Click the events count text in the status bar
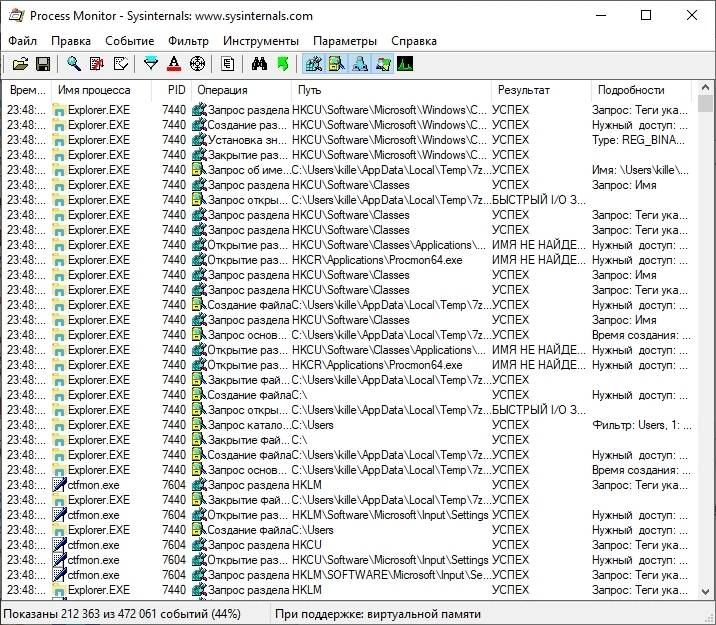The width and height of the screenshot is (716, 625). tap(122, 614)
